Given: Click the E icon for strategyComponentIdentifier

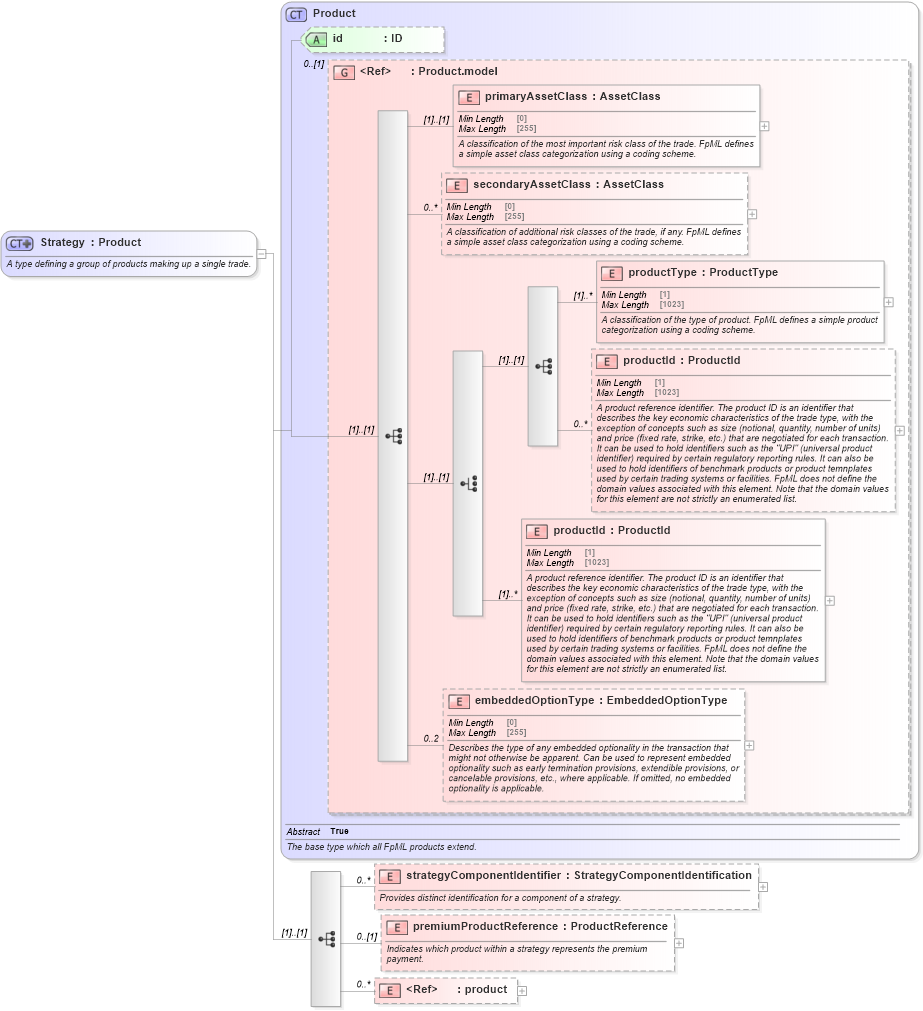Looking at the screenshot, I should [388, 875].
